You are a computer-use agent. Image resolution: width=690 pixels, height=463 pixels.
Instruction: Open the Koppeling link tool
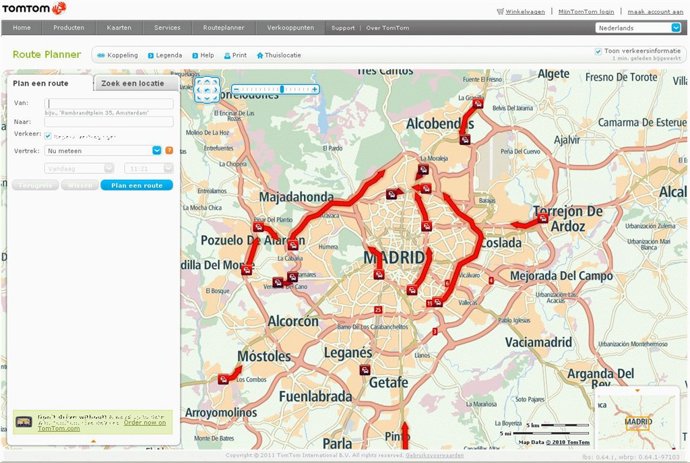click(x=119, y=55)
